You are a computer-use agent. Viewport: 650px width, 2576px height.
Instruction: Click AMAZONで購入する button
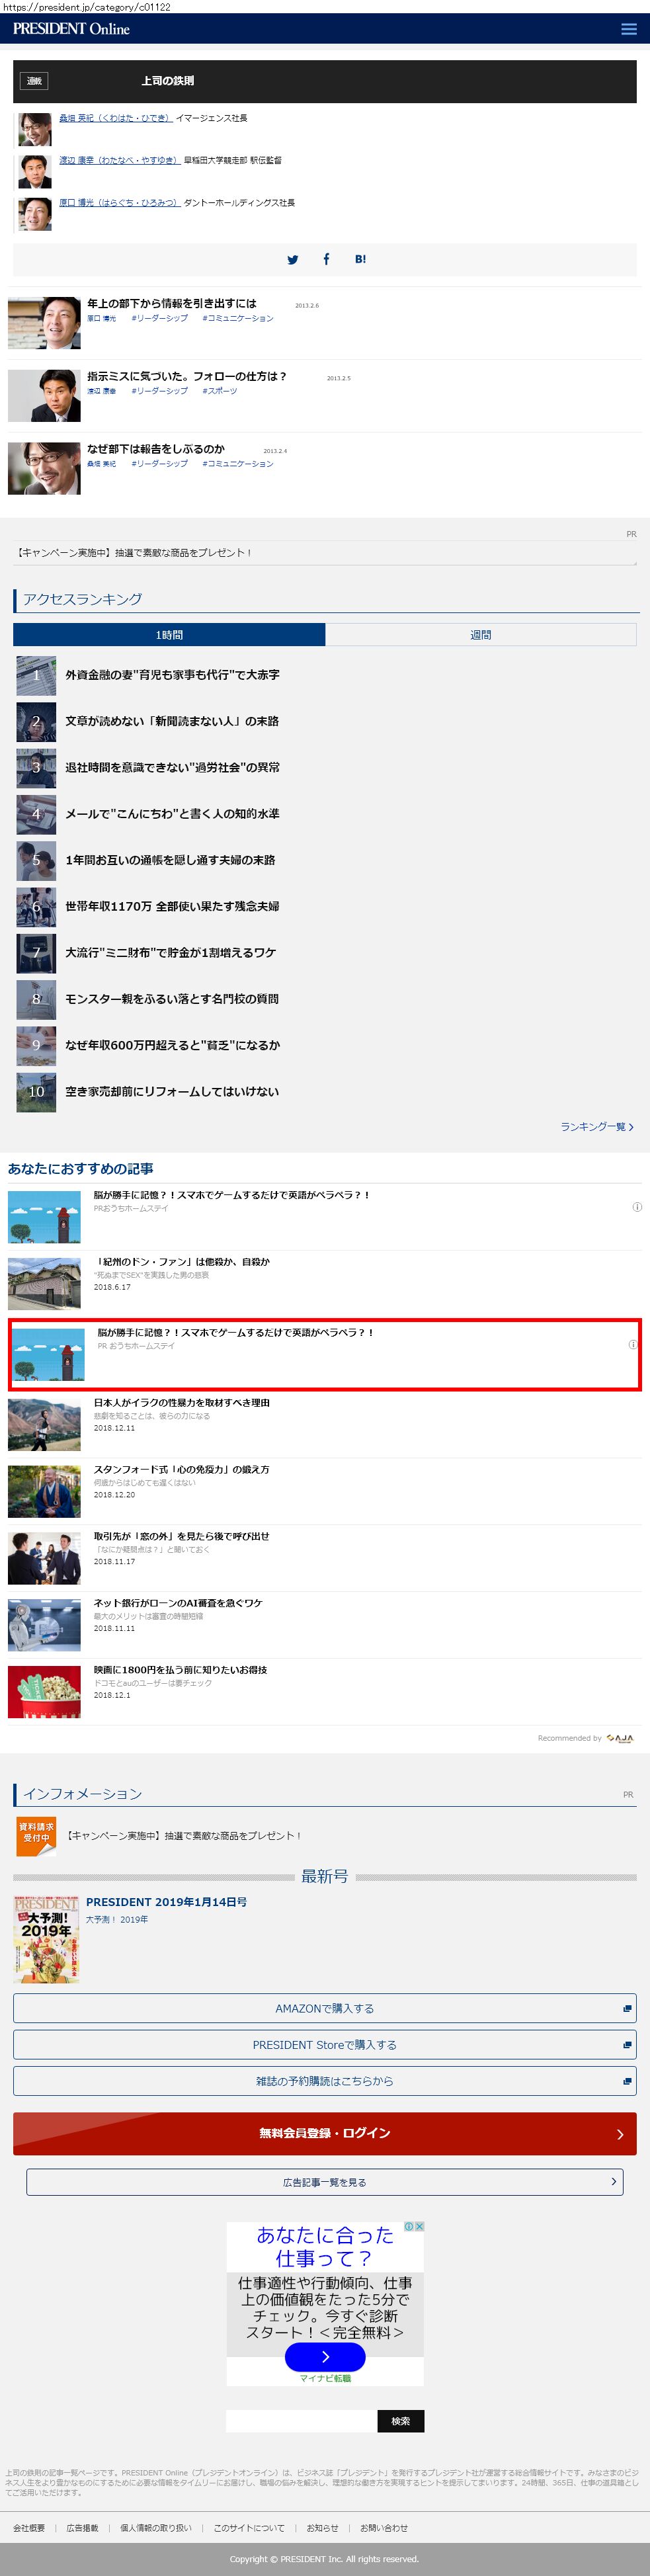point(325,2008)
